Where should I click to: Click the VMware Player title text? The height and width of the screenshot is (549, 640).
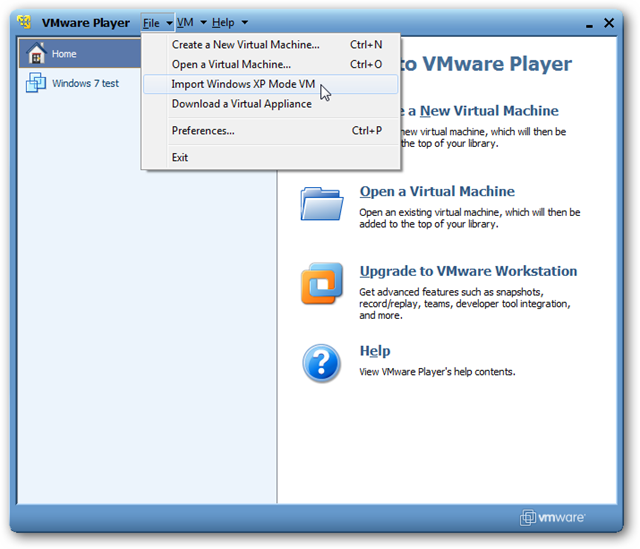pyautogui.click(x=86, y=23)
